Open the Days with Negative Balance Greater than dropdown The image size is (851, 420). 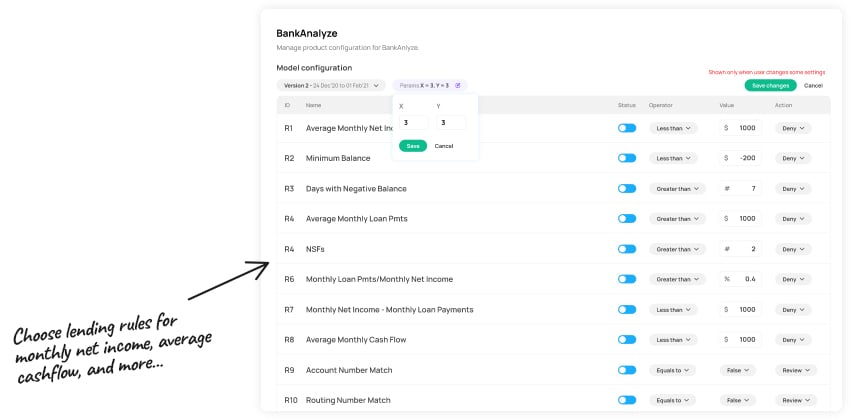pyautogui.click(x=677, y=189)
